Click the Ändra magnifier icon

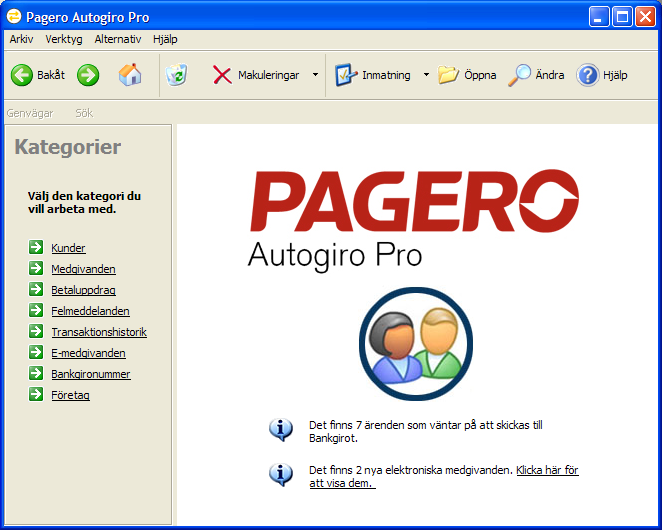pos(519,75)
